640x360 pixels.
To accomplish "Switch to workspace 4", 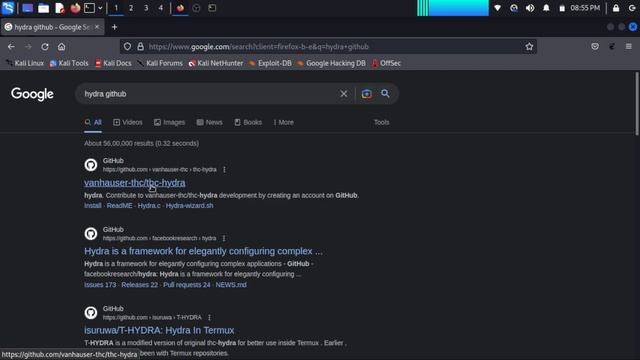I will tap(161, 8).
